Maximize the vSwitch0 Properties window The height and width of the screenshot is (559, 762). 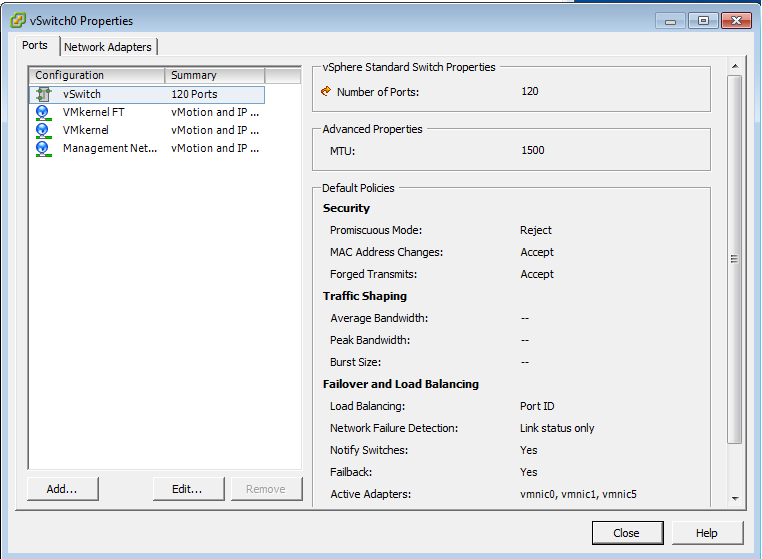(x=703, y=21)
